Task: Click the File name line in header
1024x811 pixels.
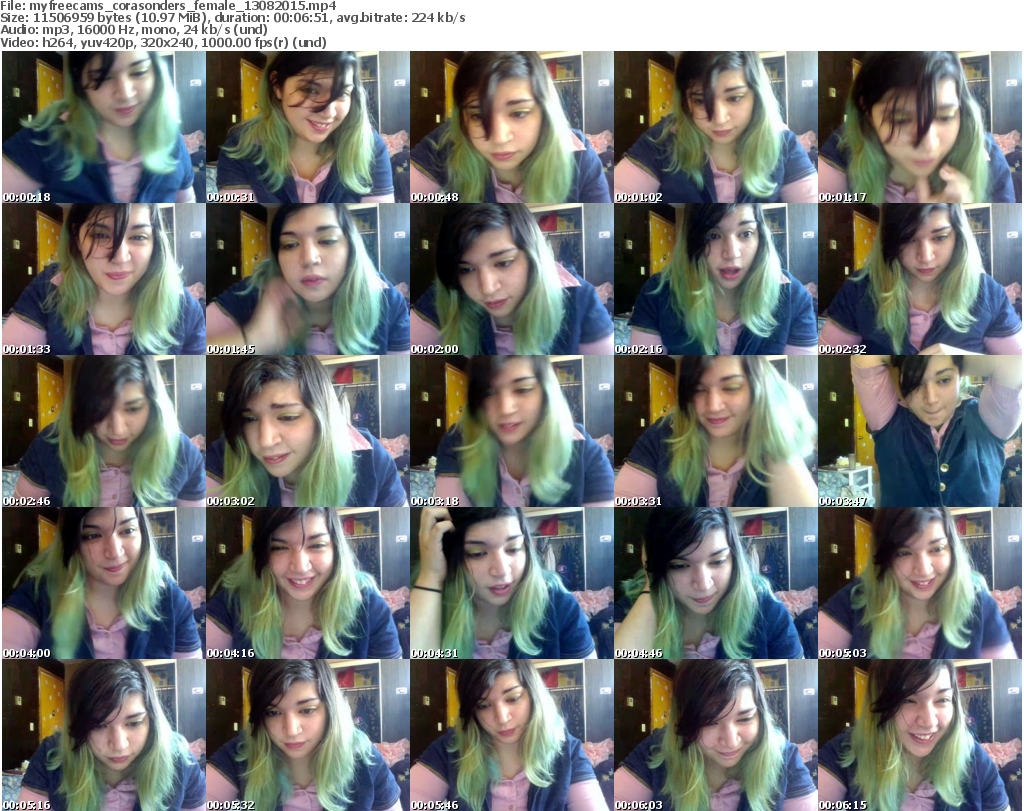Action: click(x=168, y=6)
